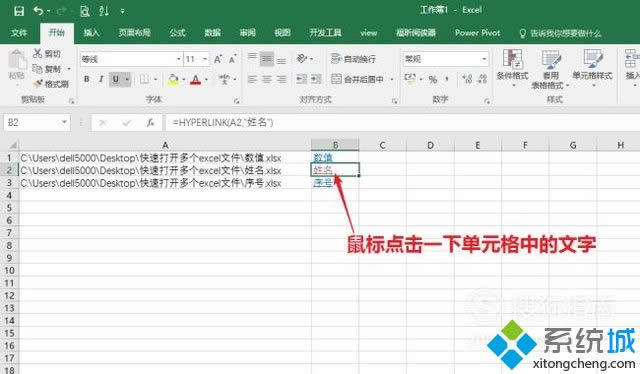Open the Font dialog launcher
The width and height of the screenshot is (640, 374).
point(236,100)
